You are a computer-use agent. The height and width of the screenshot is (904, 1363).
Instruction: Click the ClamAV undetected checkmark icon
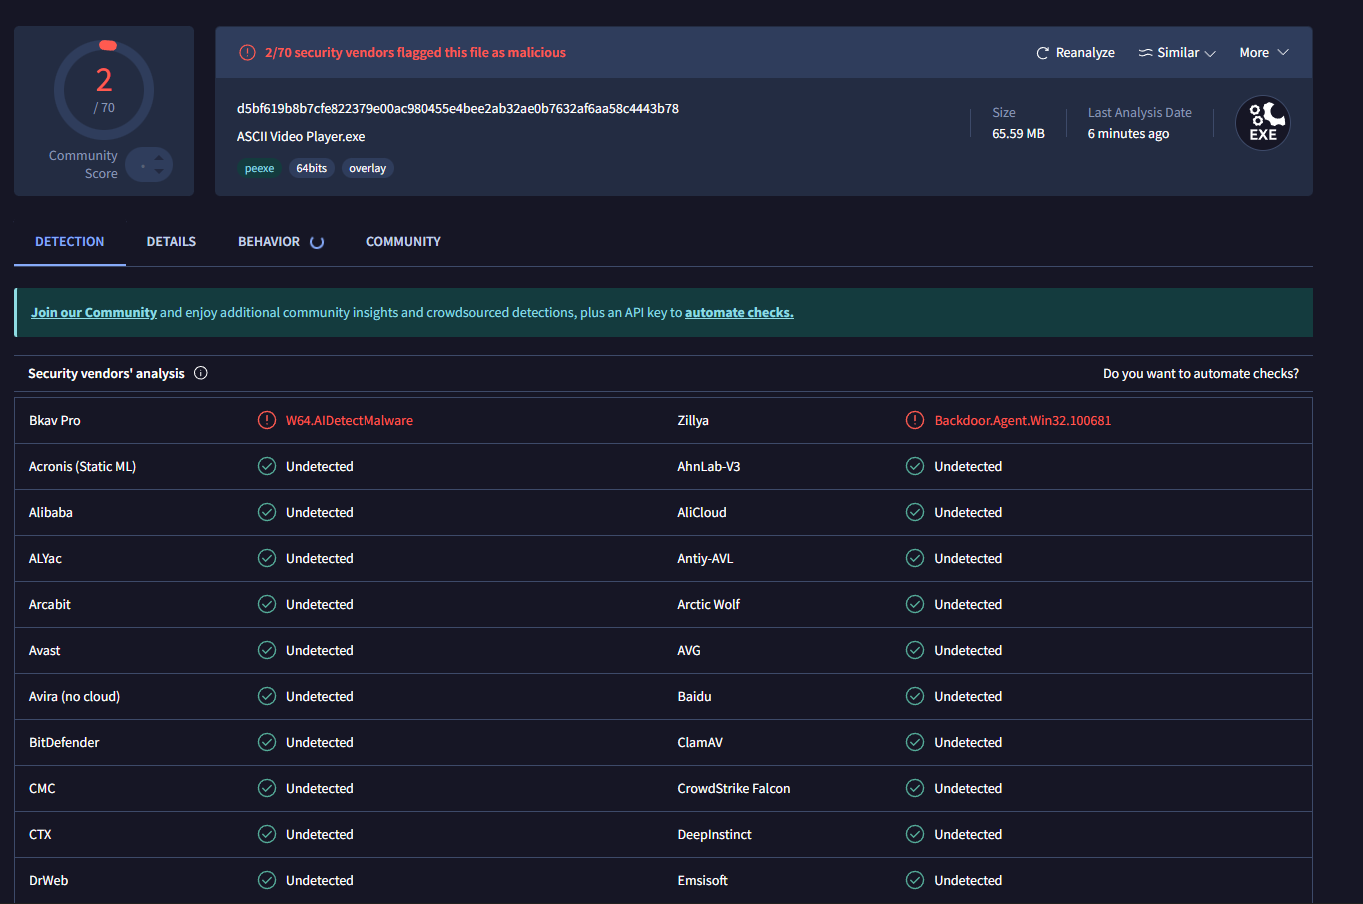coord(915,742)
